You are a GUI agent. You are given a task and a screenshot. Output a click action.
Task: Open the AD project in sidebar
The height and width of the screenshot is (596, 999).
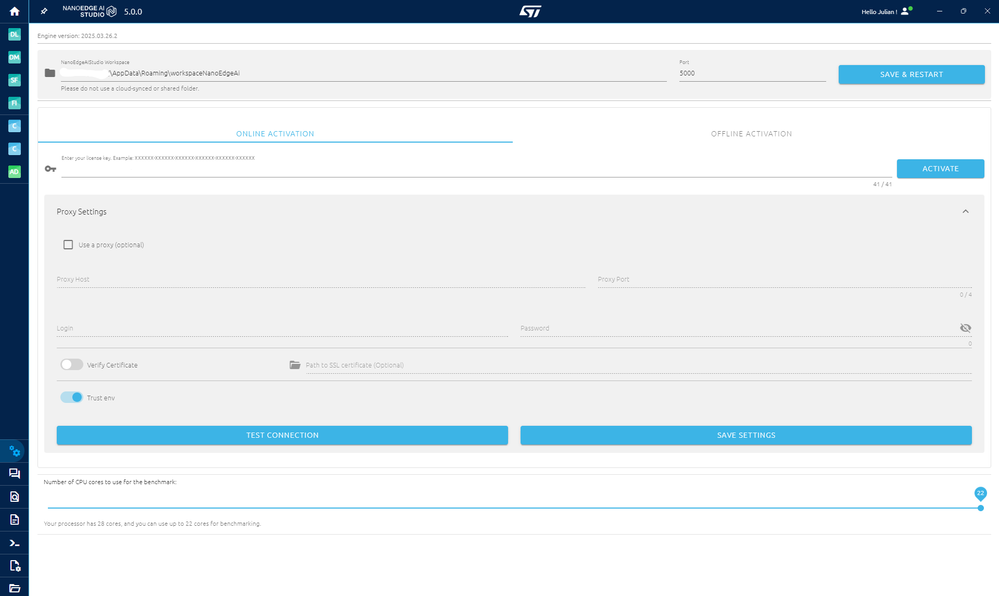[x=14, y=172]
